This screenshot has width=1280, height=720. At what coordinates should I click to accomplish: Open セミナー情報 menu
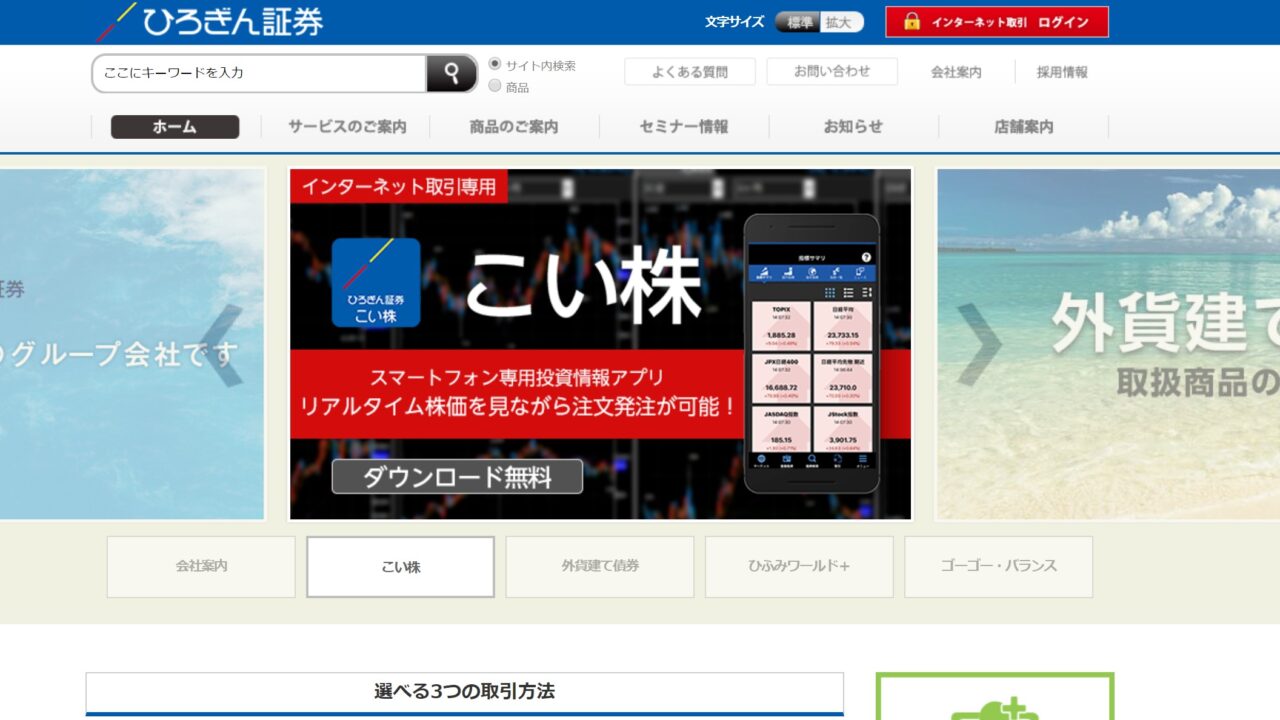pos(684,127)
